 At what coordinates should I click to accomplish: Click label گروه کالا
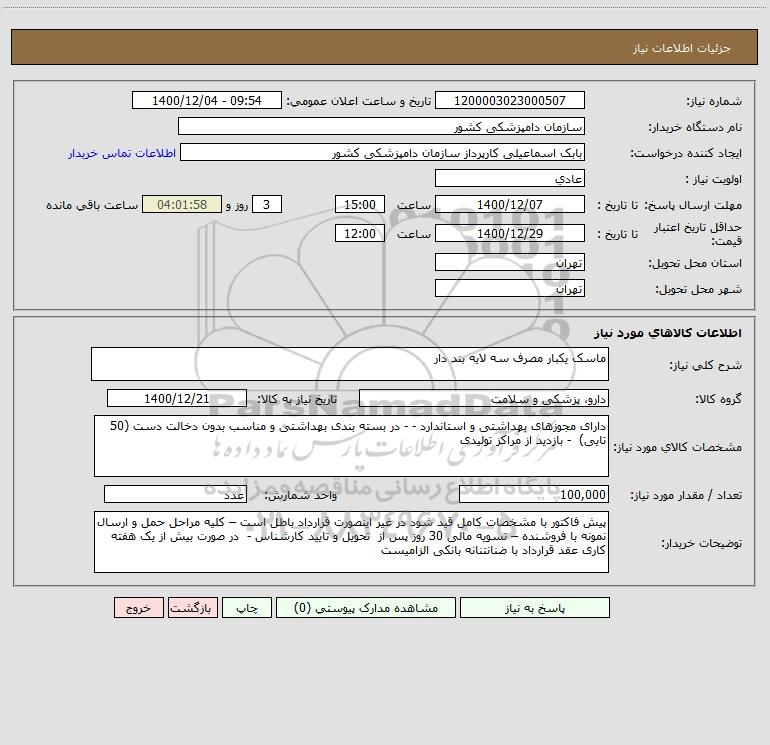pos(718,399)
